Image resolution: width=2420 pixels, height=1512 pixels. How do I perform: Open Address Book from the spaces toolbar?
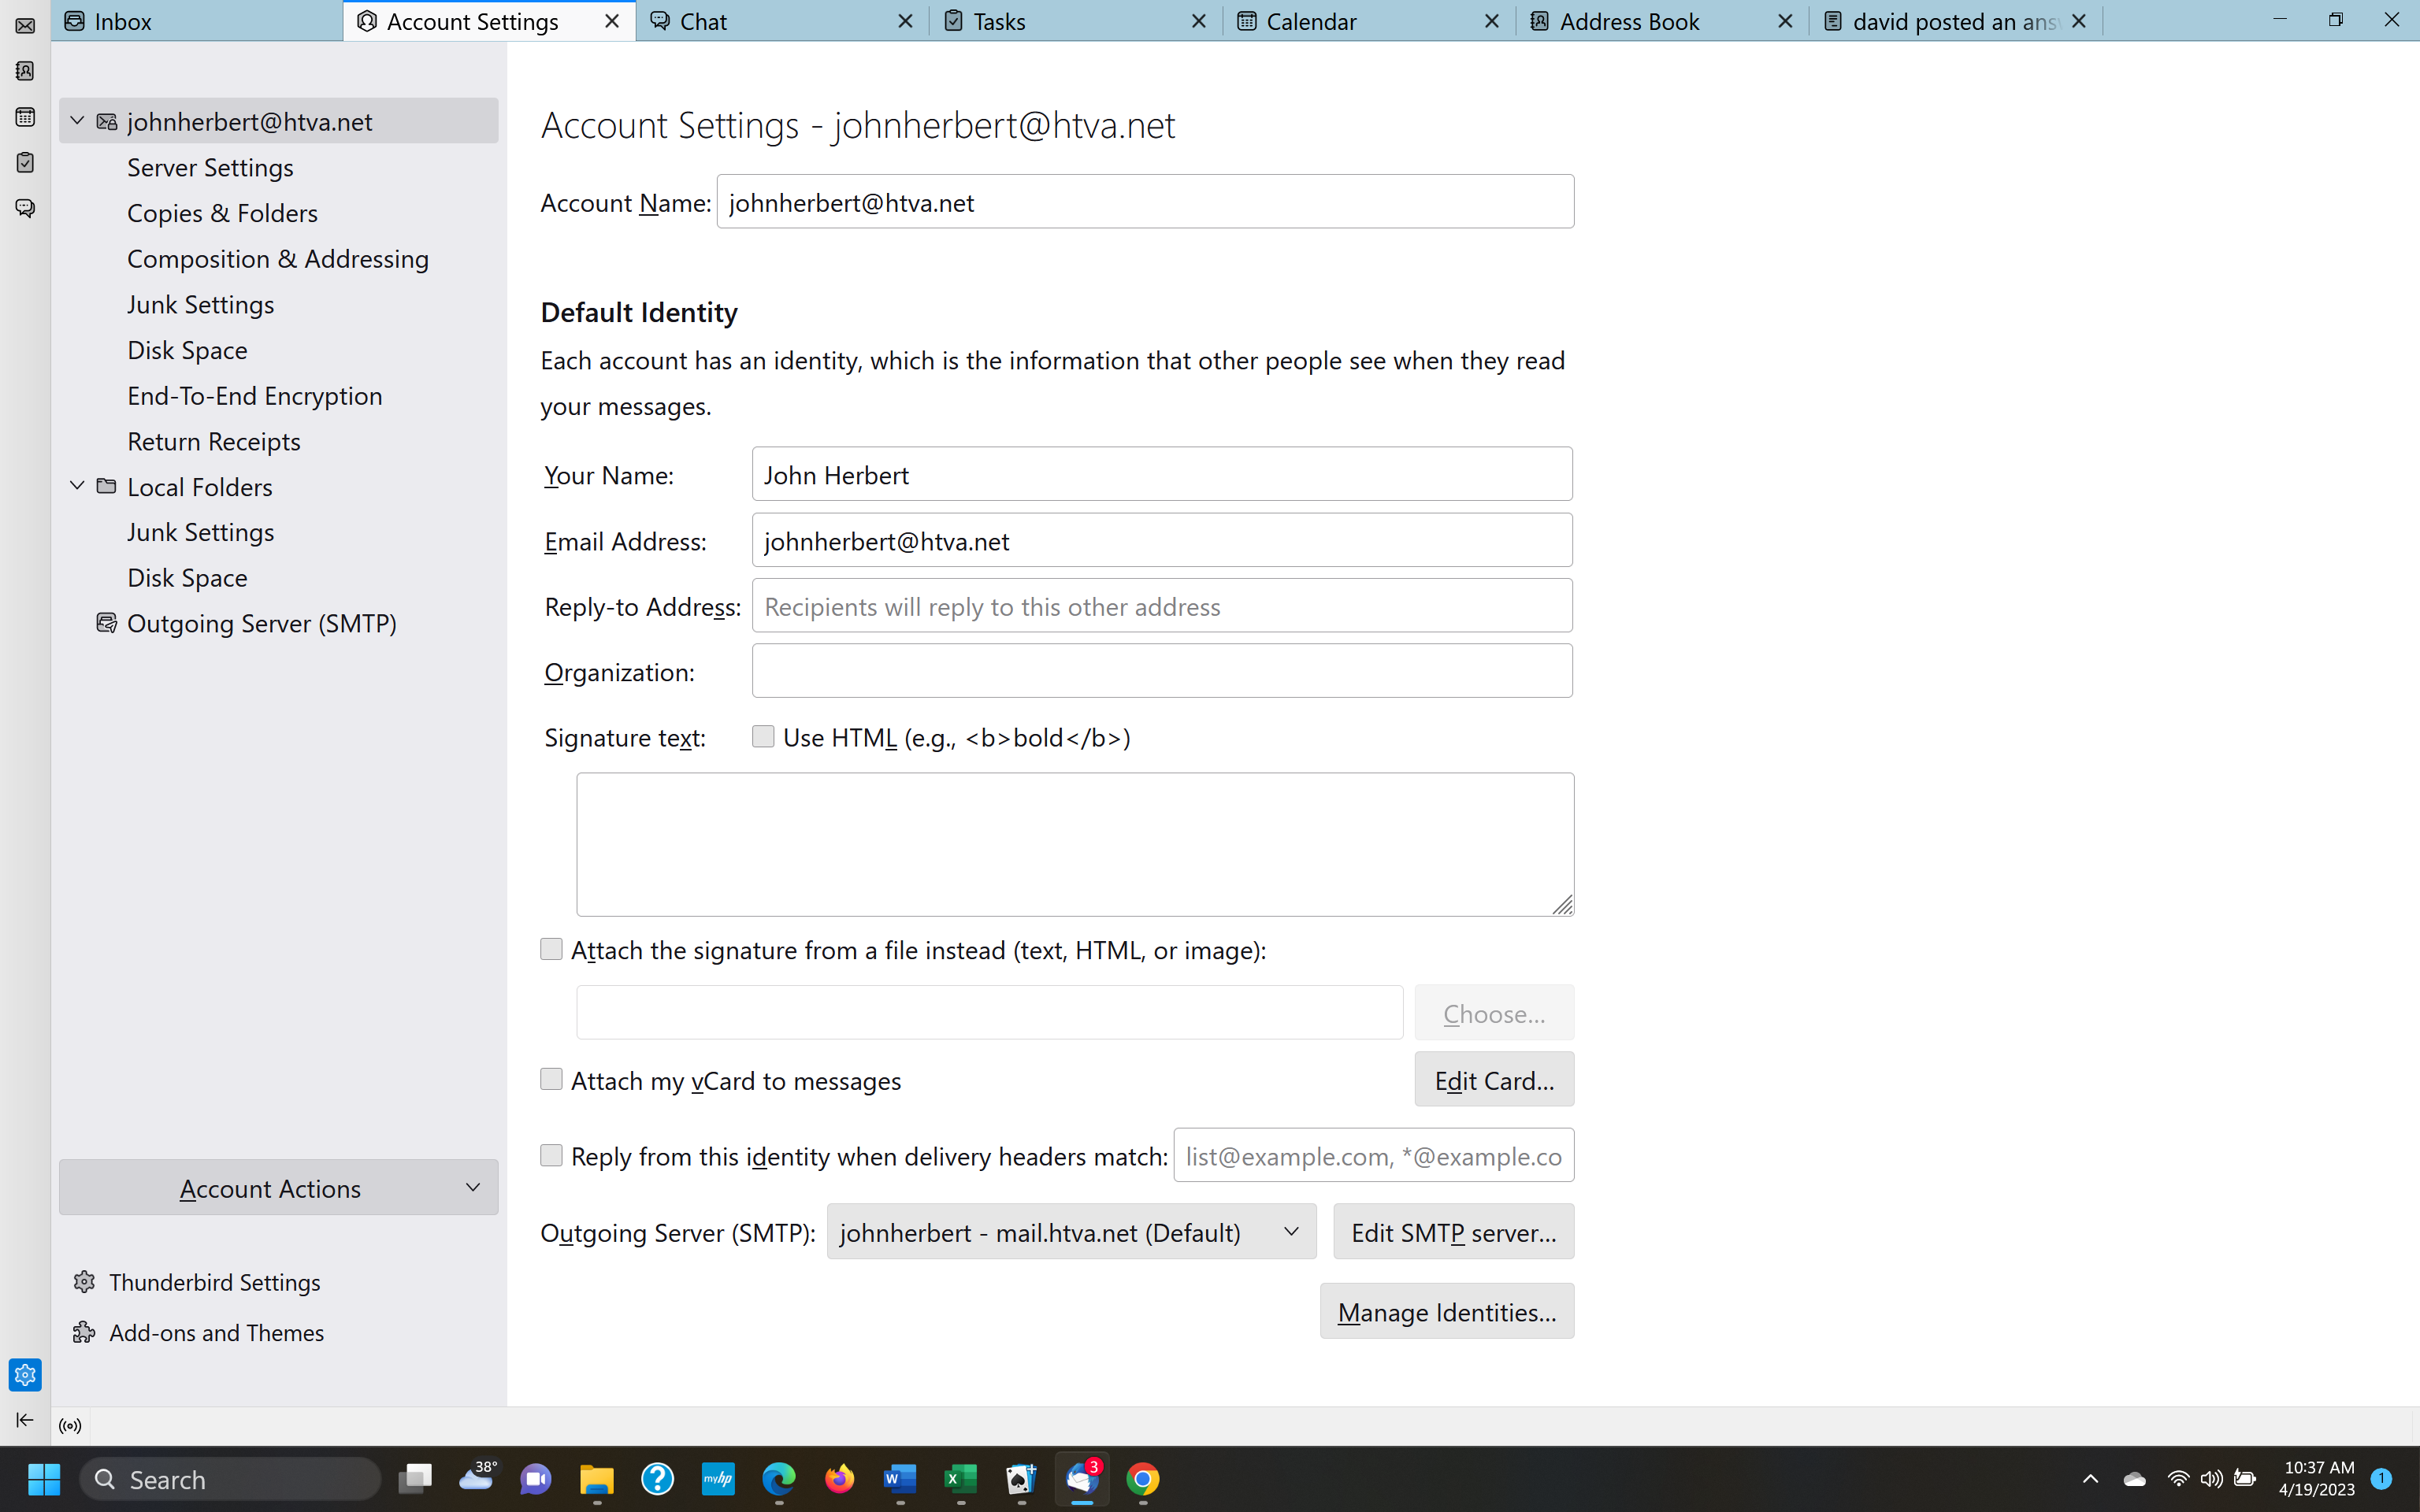point(25,71)
